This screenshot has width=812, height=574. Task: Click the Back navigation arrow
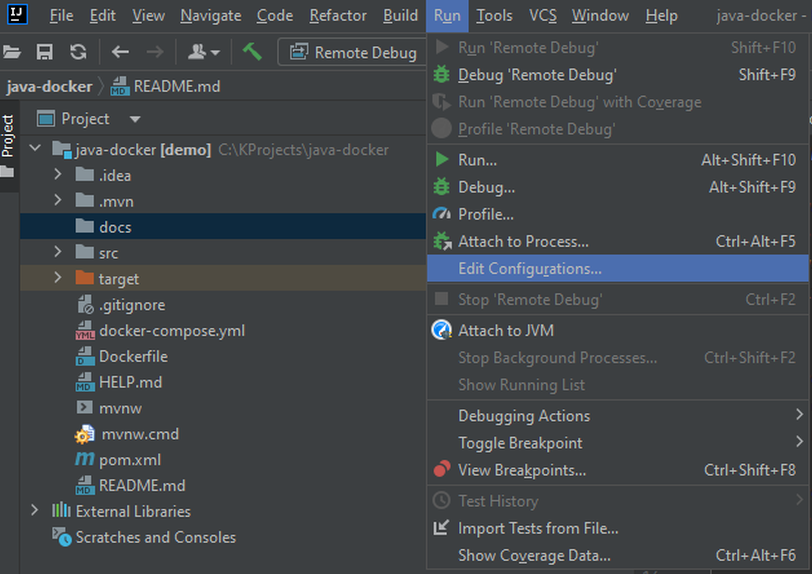pos(120,52)
